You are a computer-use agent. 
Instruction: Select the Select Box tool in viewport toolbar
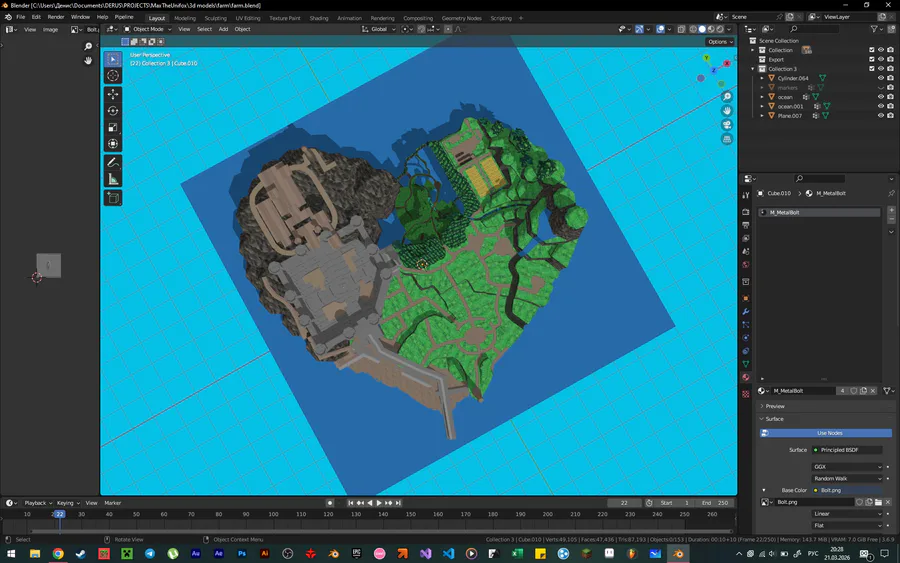click(113, 59)
